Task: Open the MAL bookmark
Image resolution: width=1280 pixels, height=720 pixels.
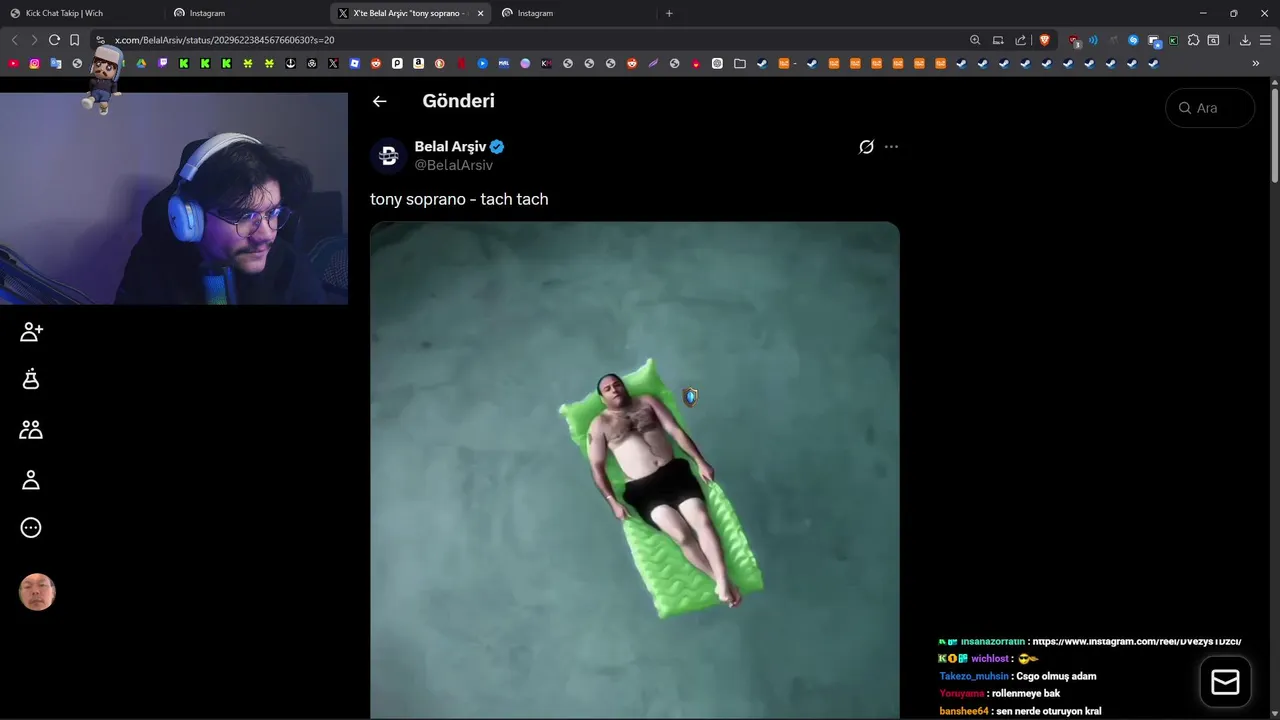Action: click(x=504, y=63)
